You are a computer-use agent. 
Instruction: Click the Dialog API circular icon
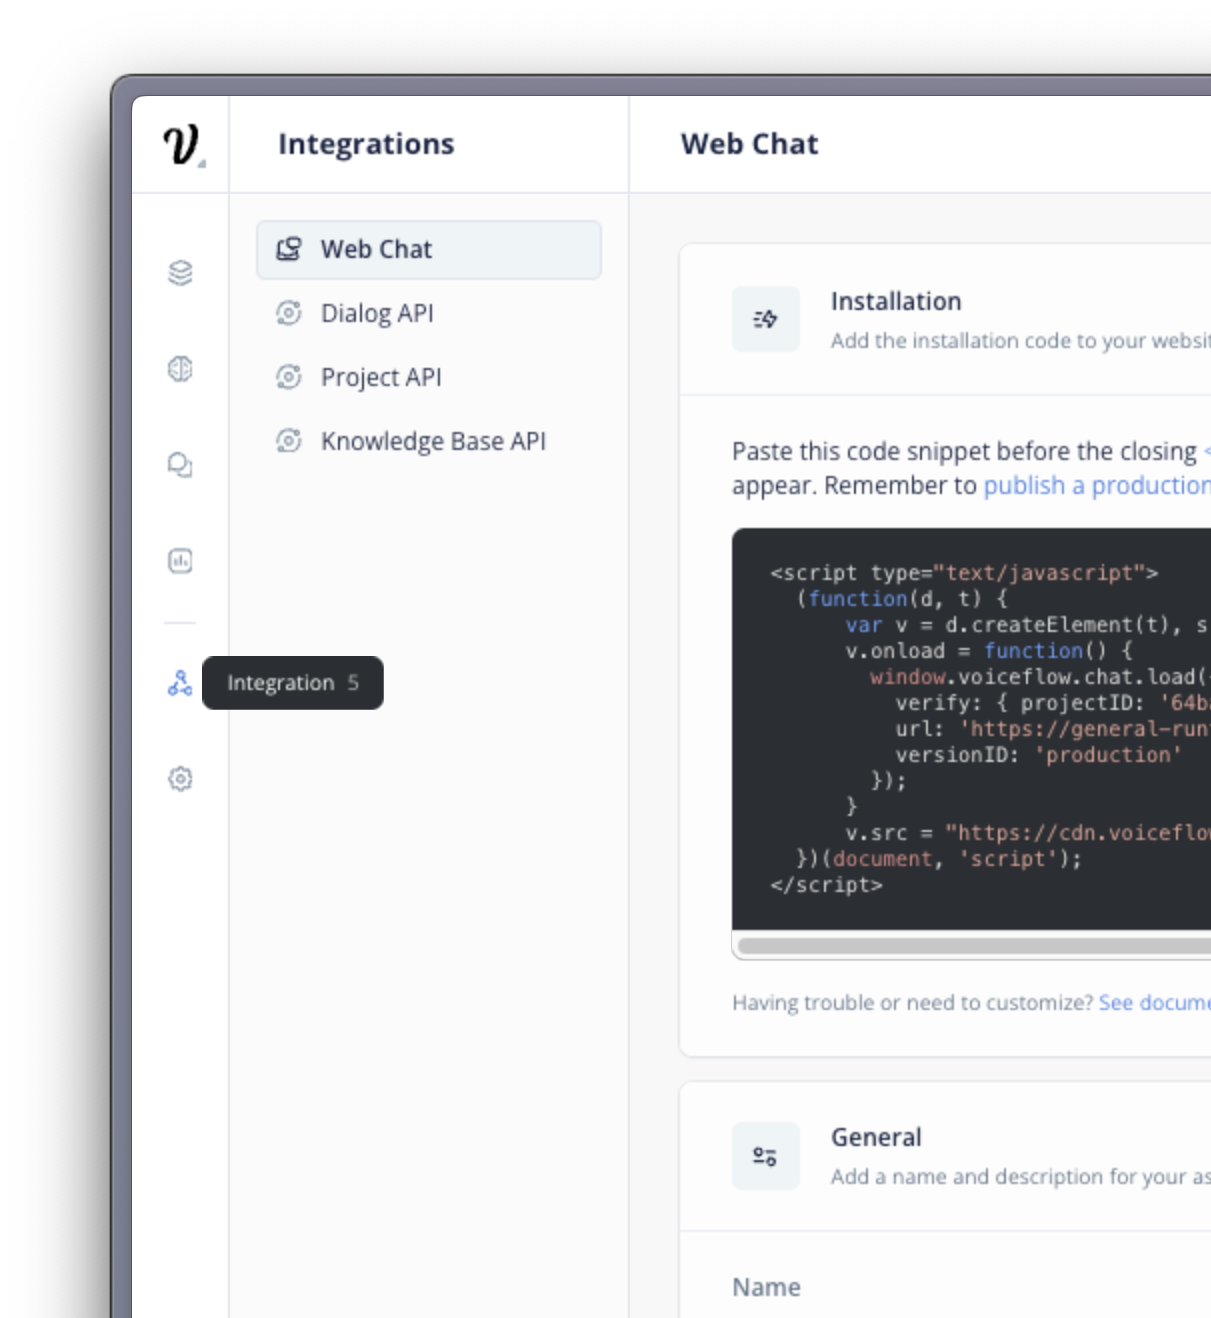coord(288,313)
